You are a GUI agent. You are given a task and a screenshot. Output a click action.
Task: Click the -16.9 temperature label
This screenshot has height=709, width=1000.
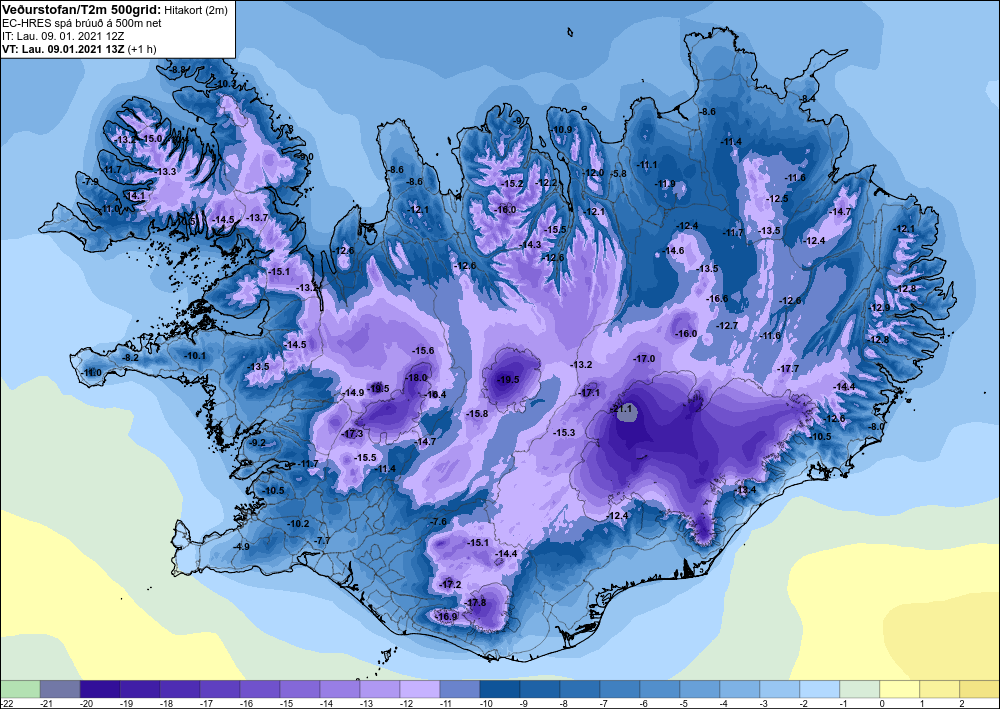coord(448,617)
